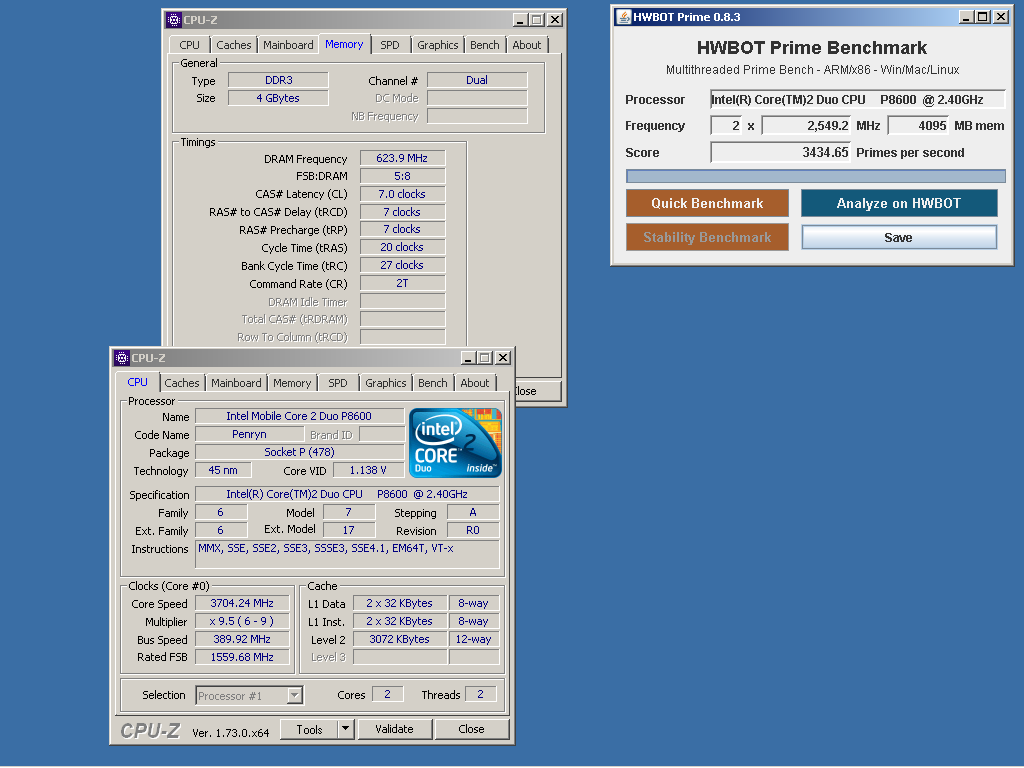1024x768 pixels.
Task: Maximize the HWBOT Prime window
Action: (983, 17)
